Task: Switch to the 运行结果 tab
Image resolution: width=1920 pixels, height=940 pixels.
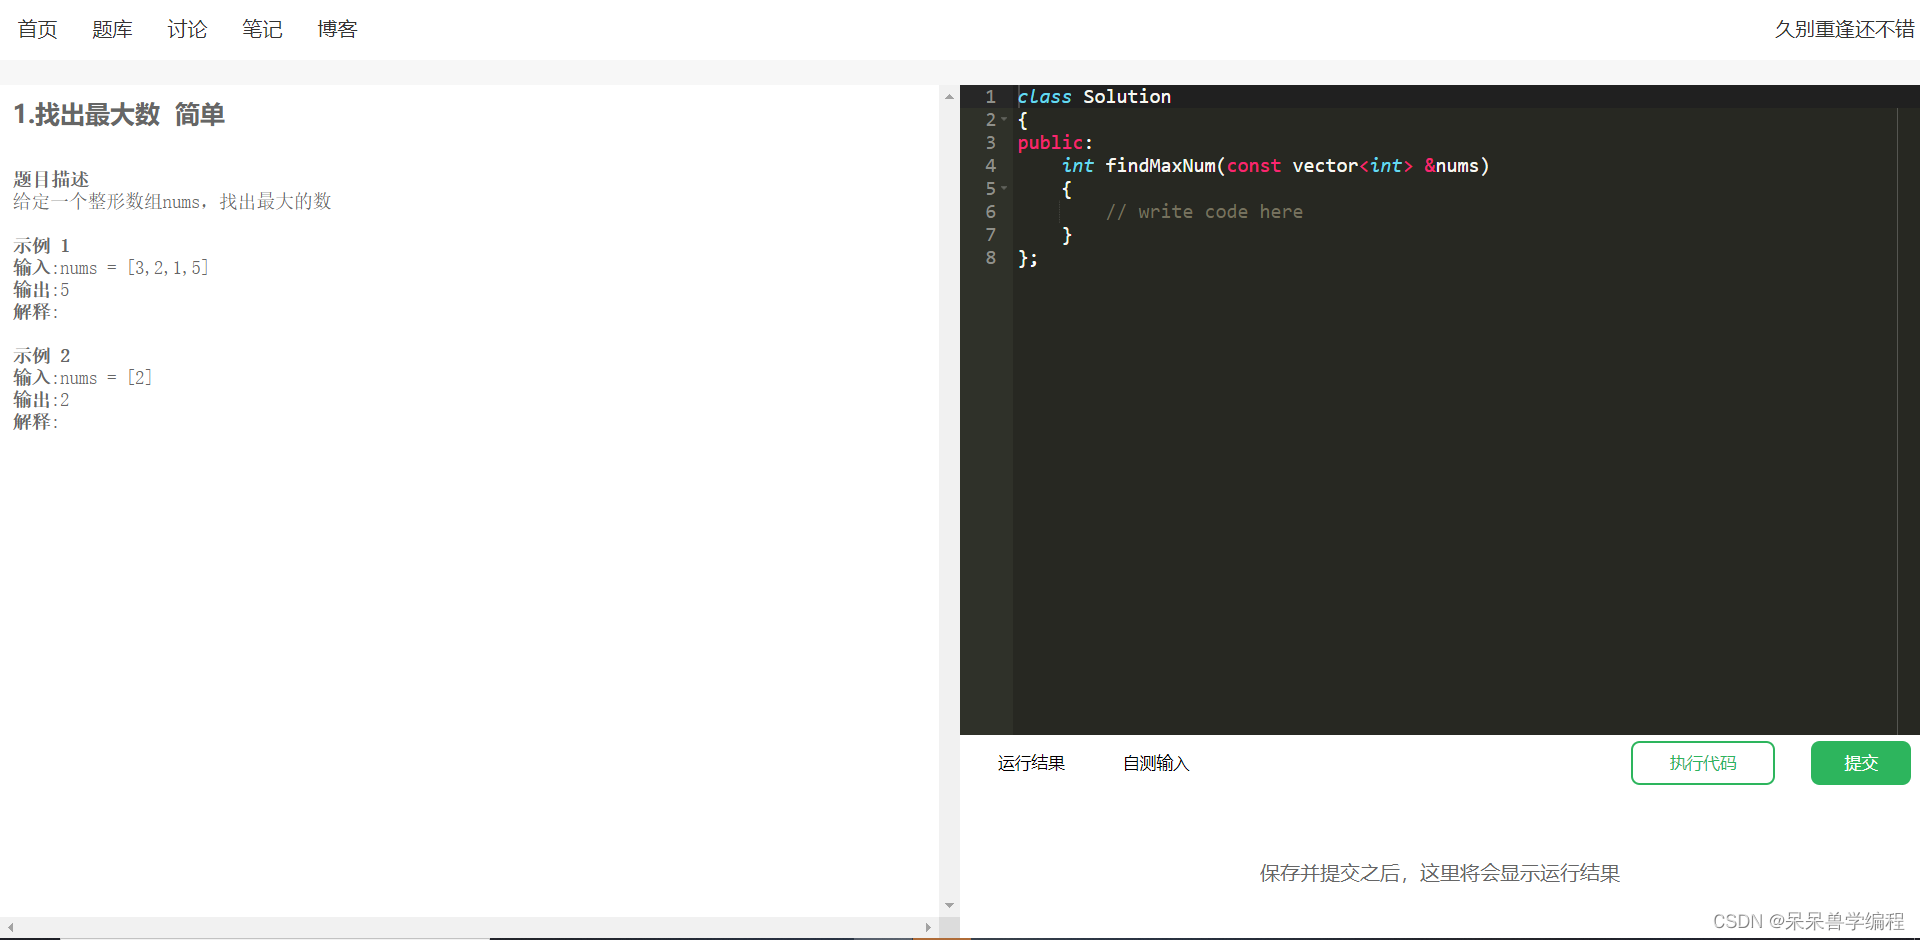Action: (x=1031, y=763)
